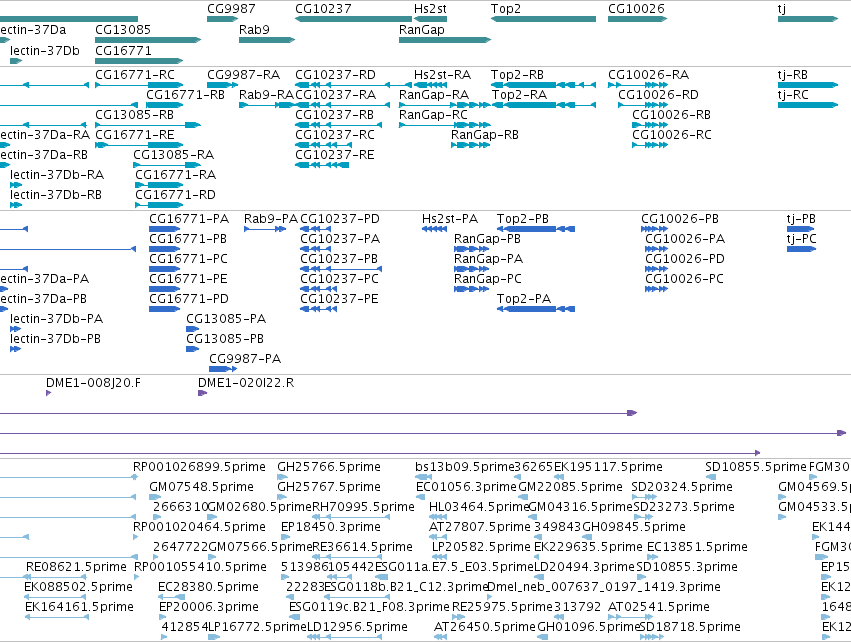Select the Rab9 gene label
The image size is (851, 642).
[x=254, y=30]
